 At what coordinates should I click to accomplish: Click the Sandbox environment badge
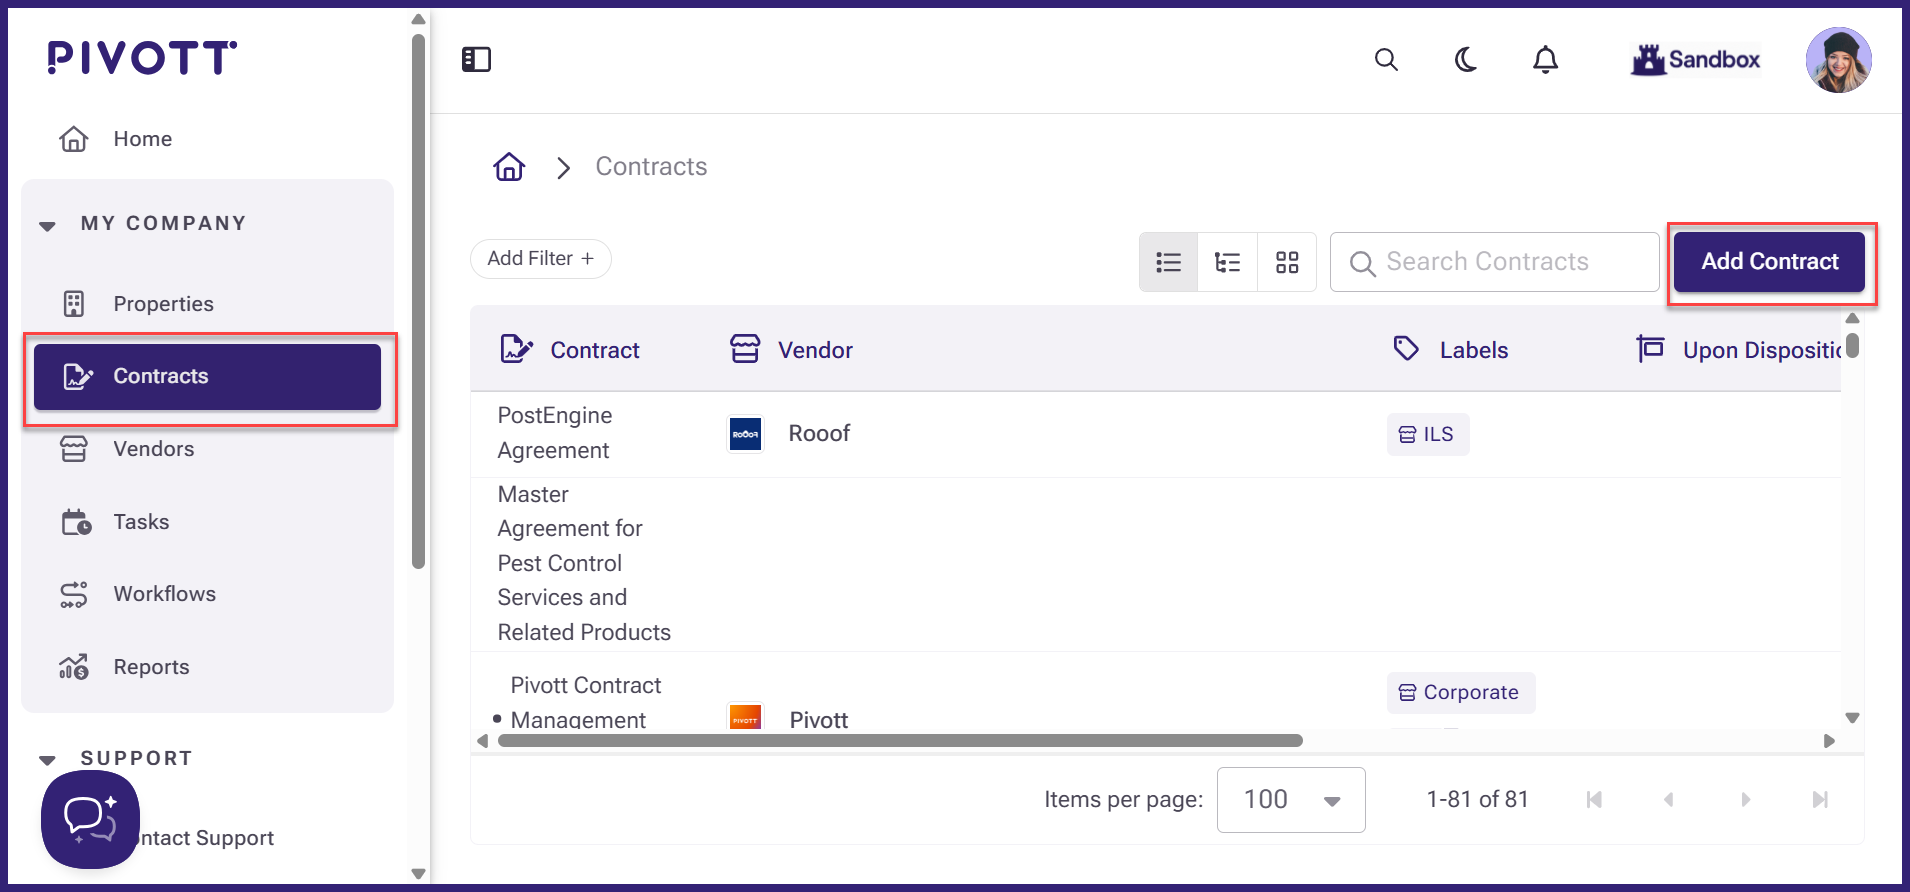[x=1696, y=60]
